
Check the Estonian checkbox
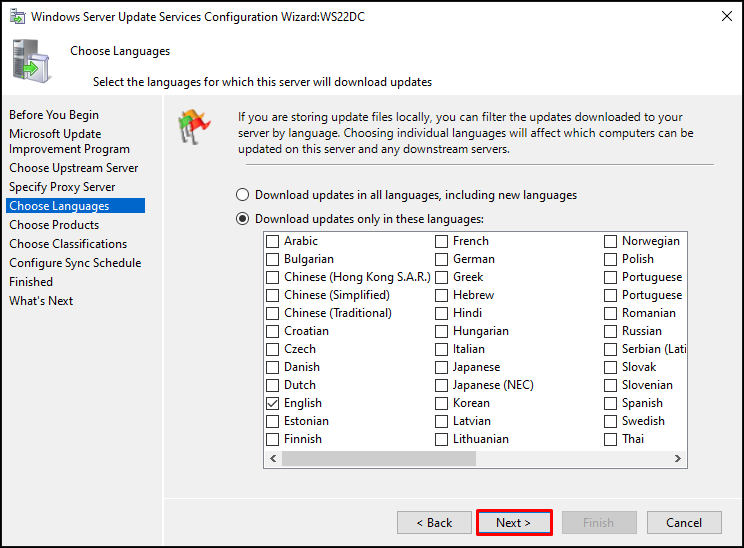pyautogui.click(x=272, y=422)
